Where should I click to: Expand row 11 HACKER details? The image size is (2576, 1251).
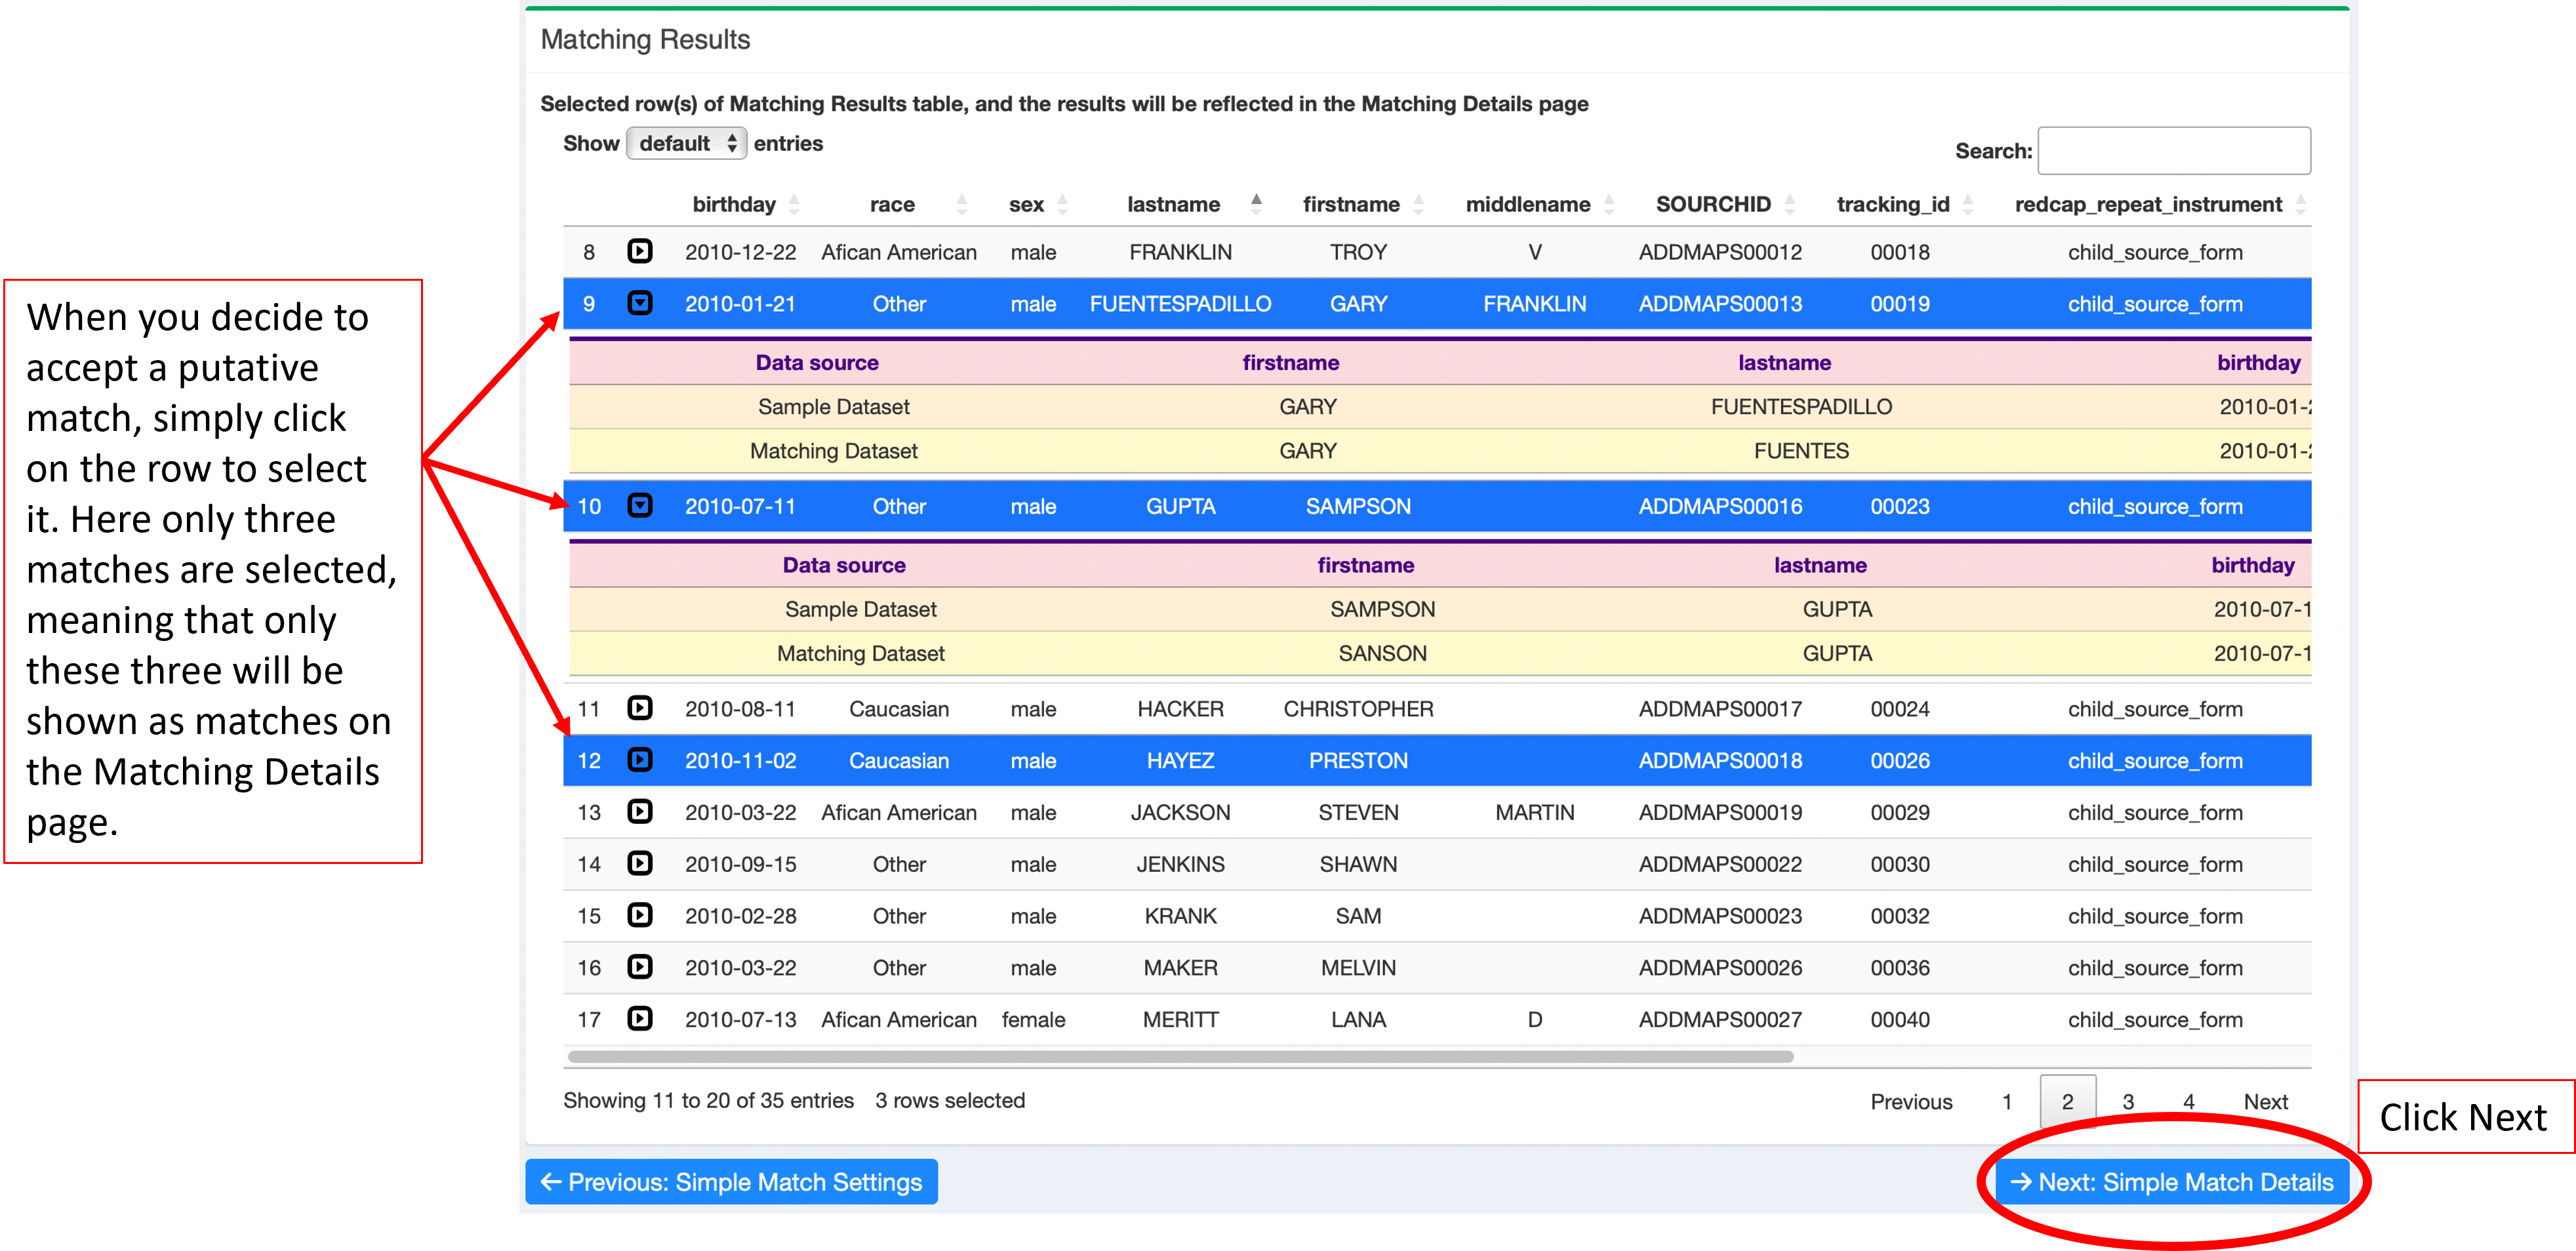(x=639, y=708)
